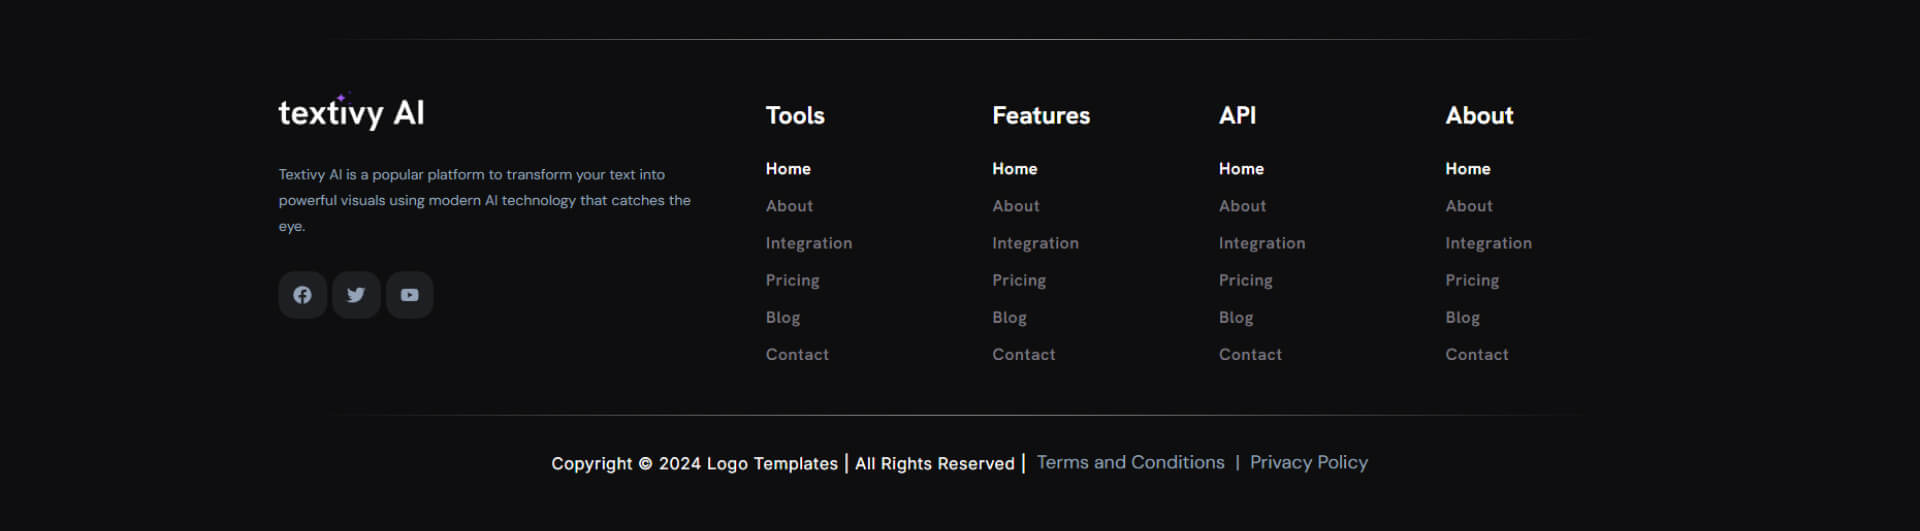Visit Integration in the About column
Screen dimensions: 1920x531
1488,243
